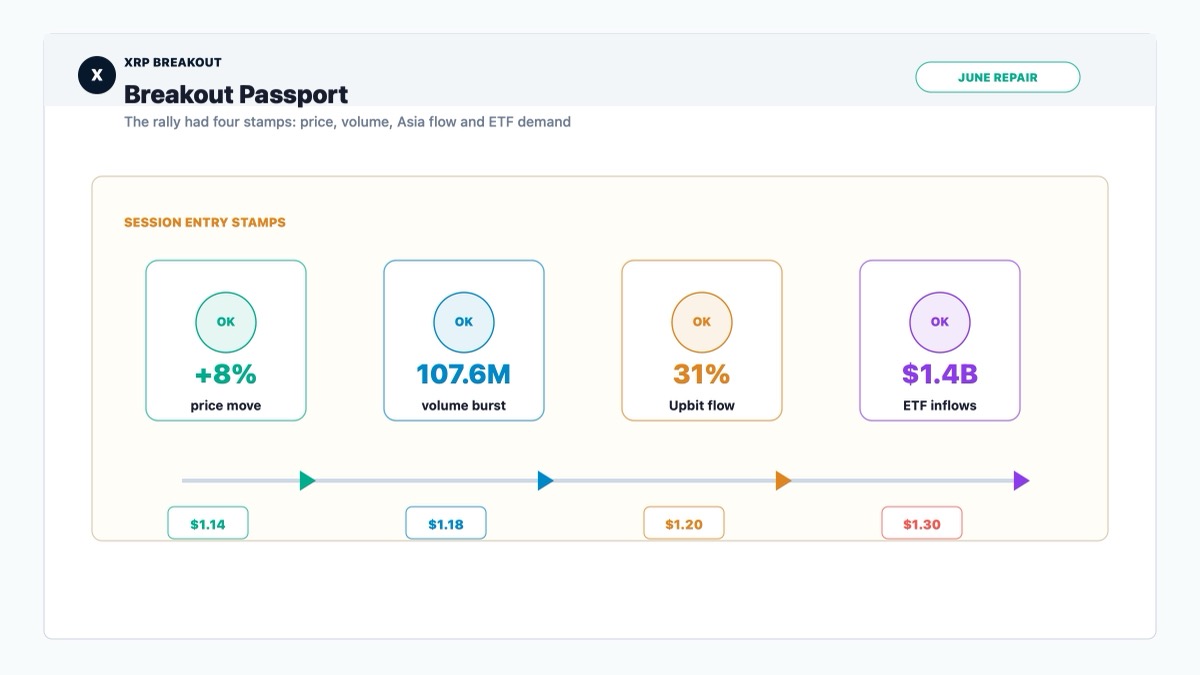Click the blue OK stamp for volume burst
This screenshot has height=675, width=1200.
(x=464, y=322)
